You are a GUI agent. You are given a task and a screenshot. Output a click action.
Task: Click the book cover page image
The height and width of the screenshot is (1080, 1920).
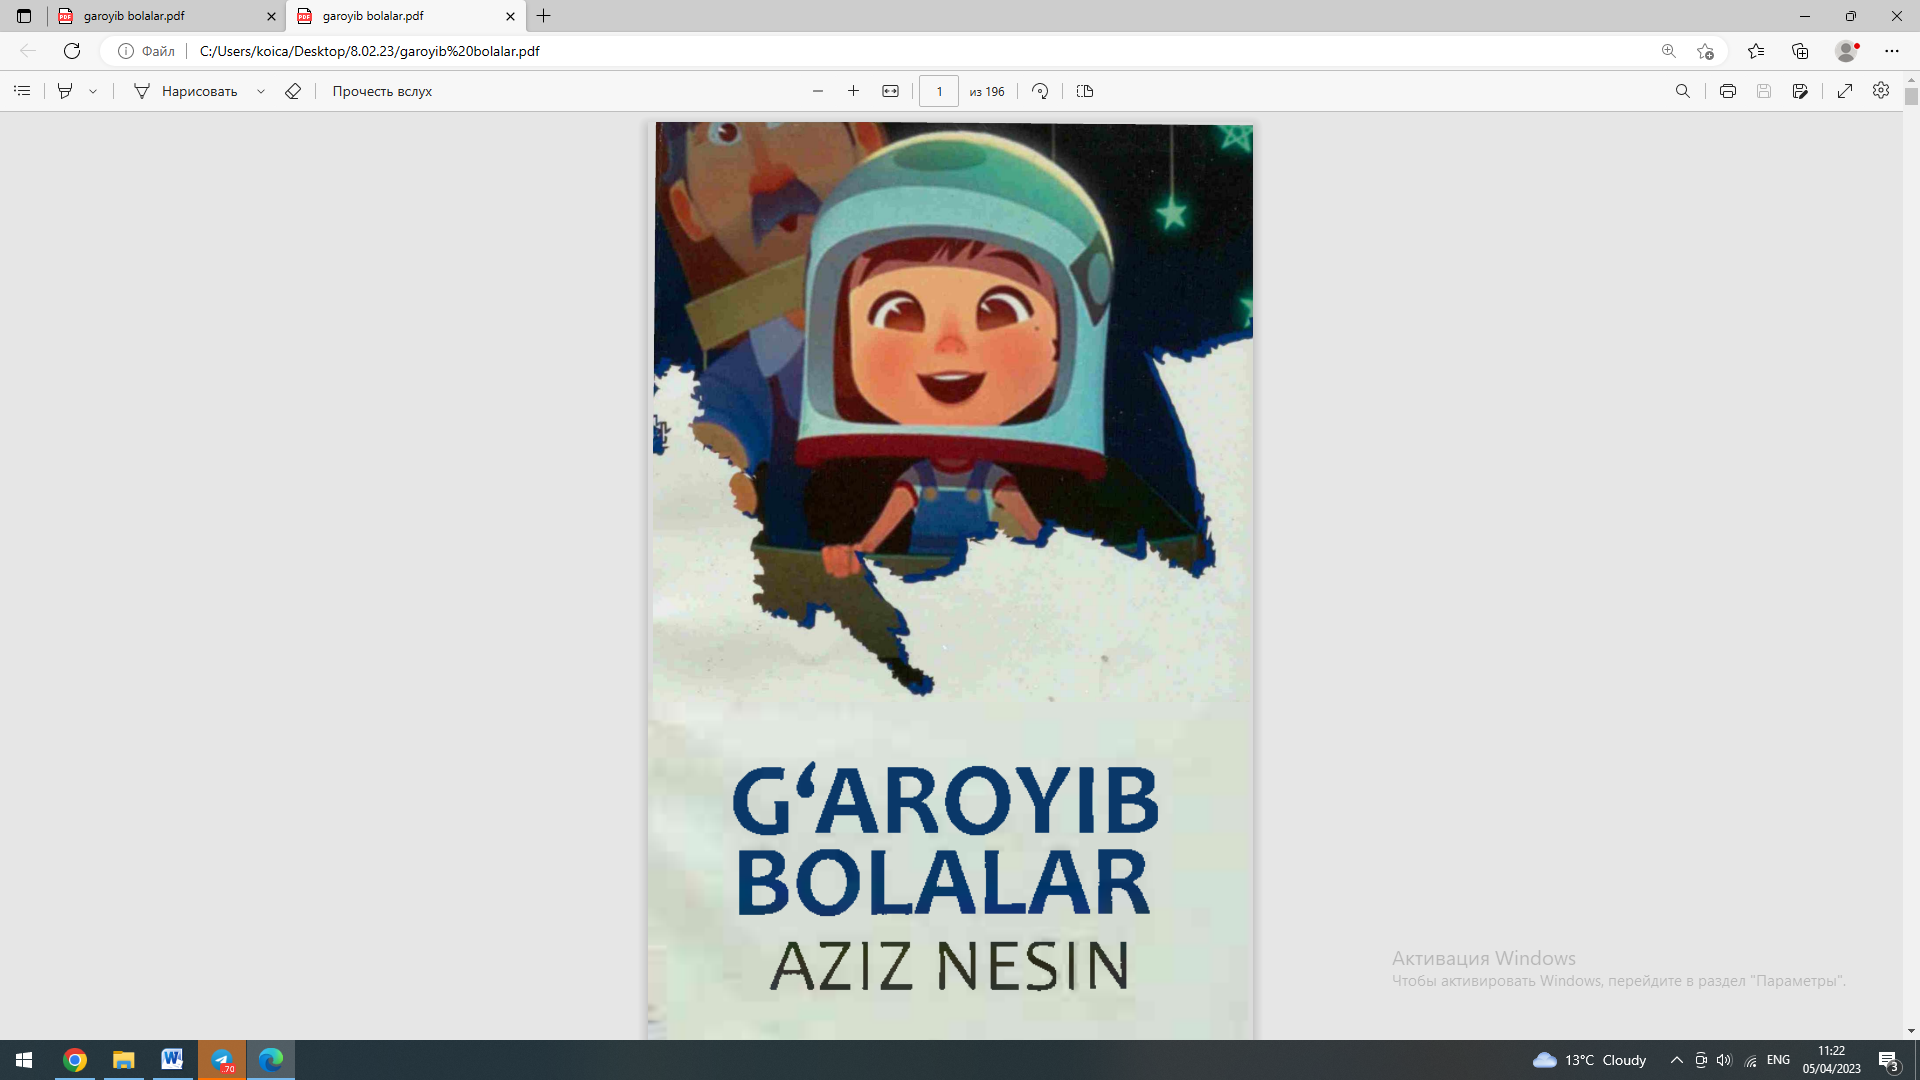click(951, 580)
